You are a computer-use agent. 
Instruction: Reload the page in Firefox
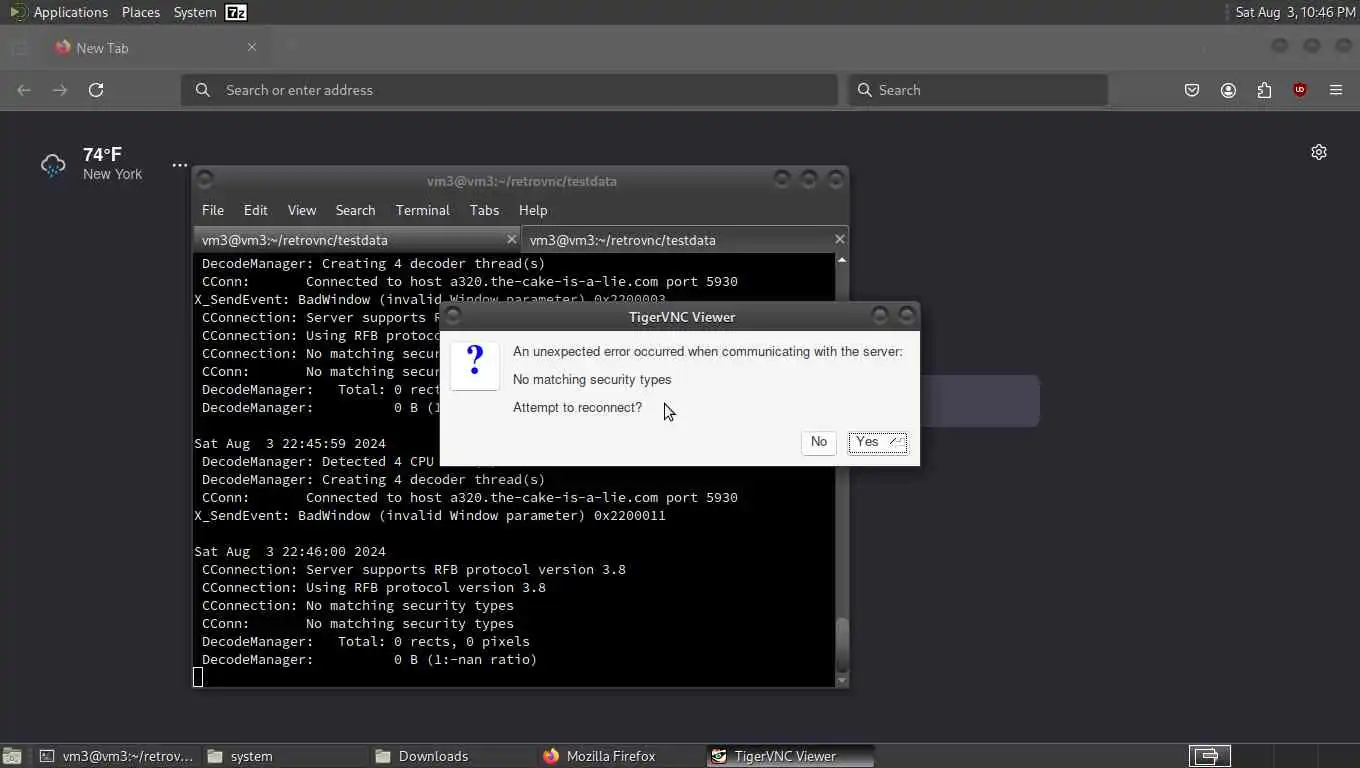(x=96, y=90)
